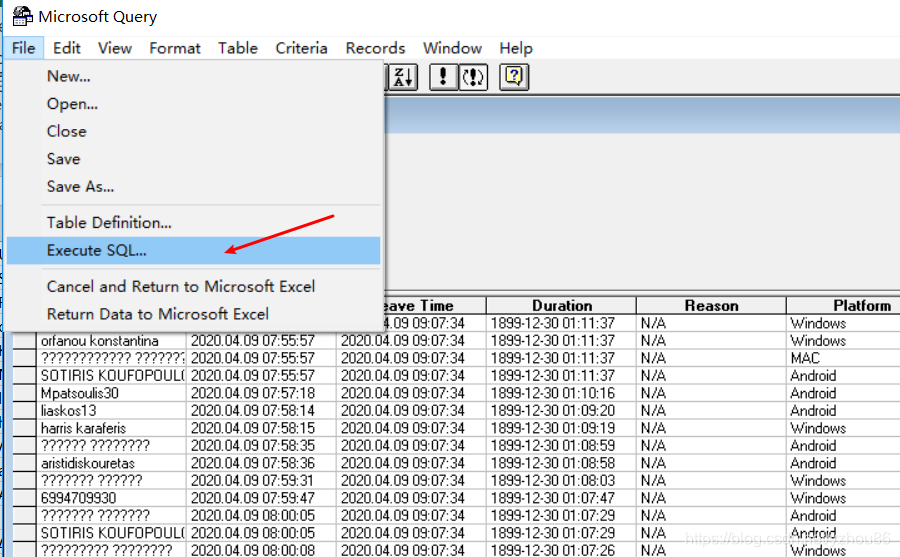Open Help via the question mark icon
Image resolution: width=900 pixels, height=557 pixels.
point(514,77)
